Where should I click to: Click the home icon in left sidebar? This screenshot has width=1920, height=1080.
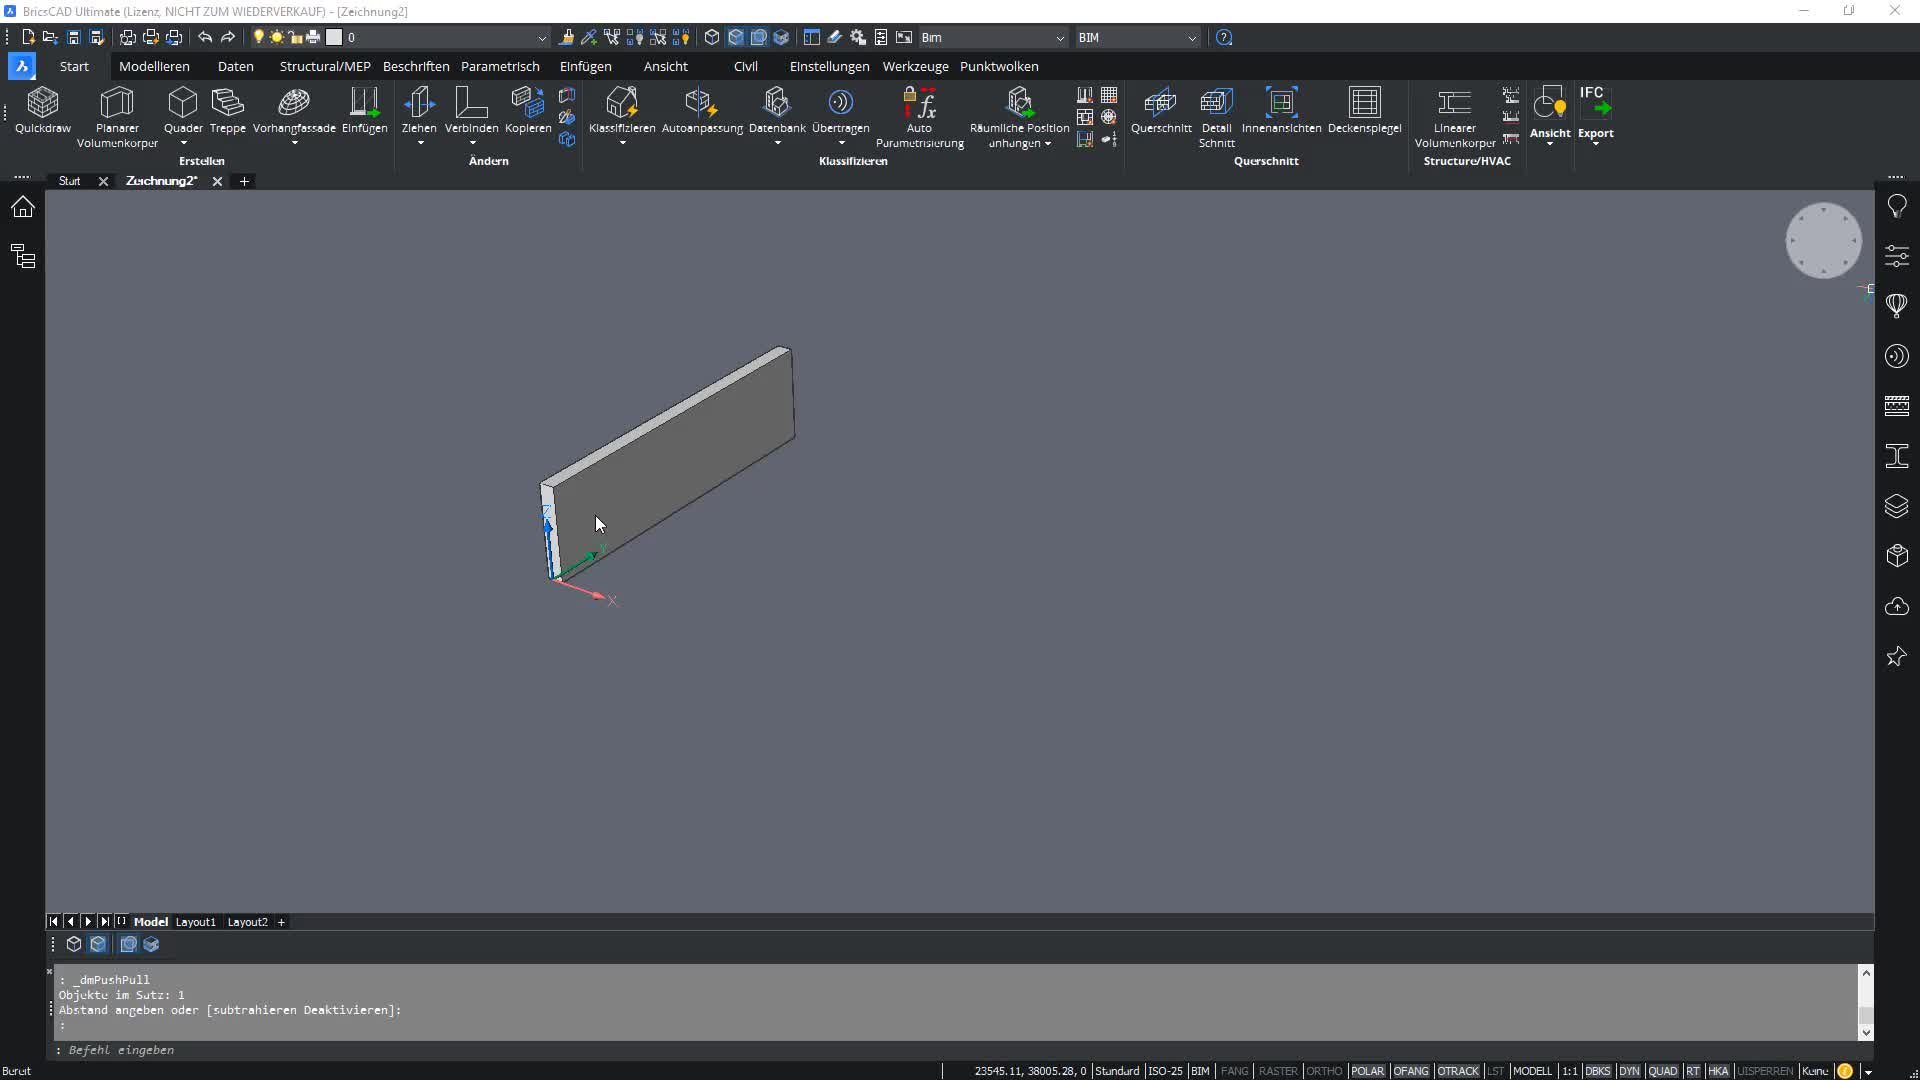23,207
